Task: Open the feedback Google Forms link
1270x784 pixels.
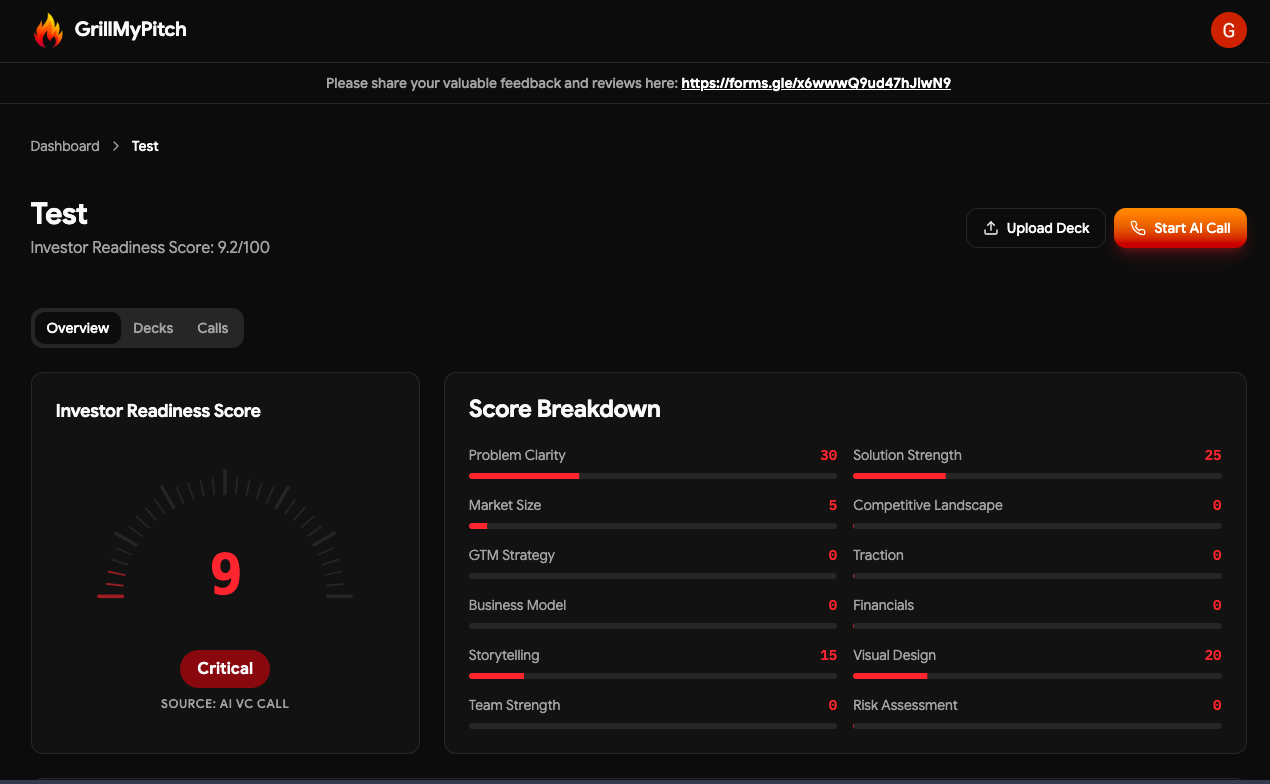Action: click(x=815, y=83)
